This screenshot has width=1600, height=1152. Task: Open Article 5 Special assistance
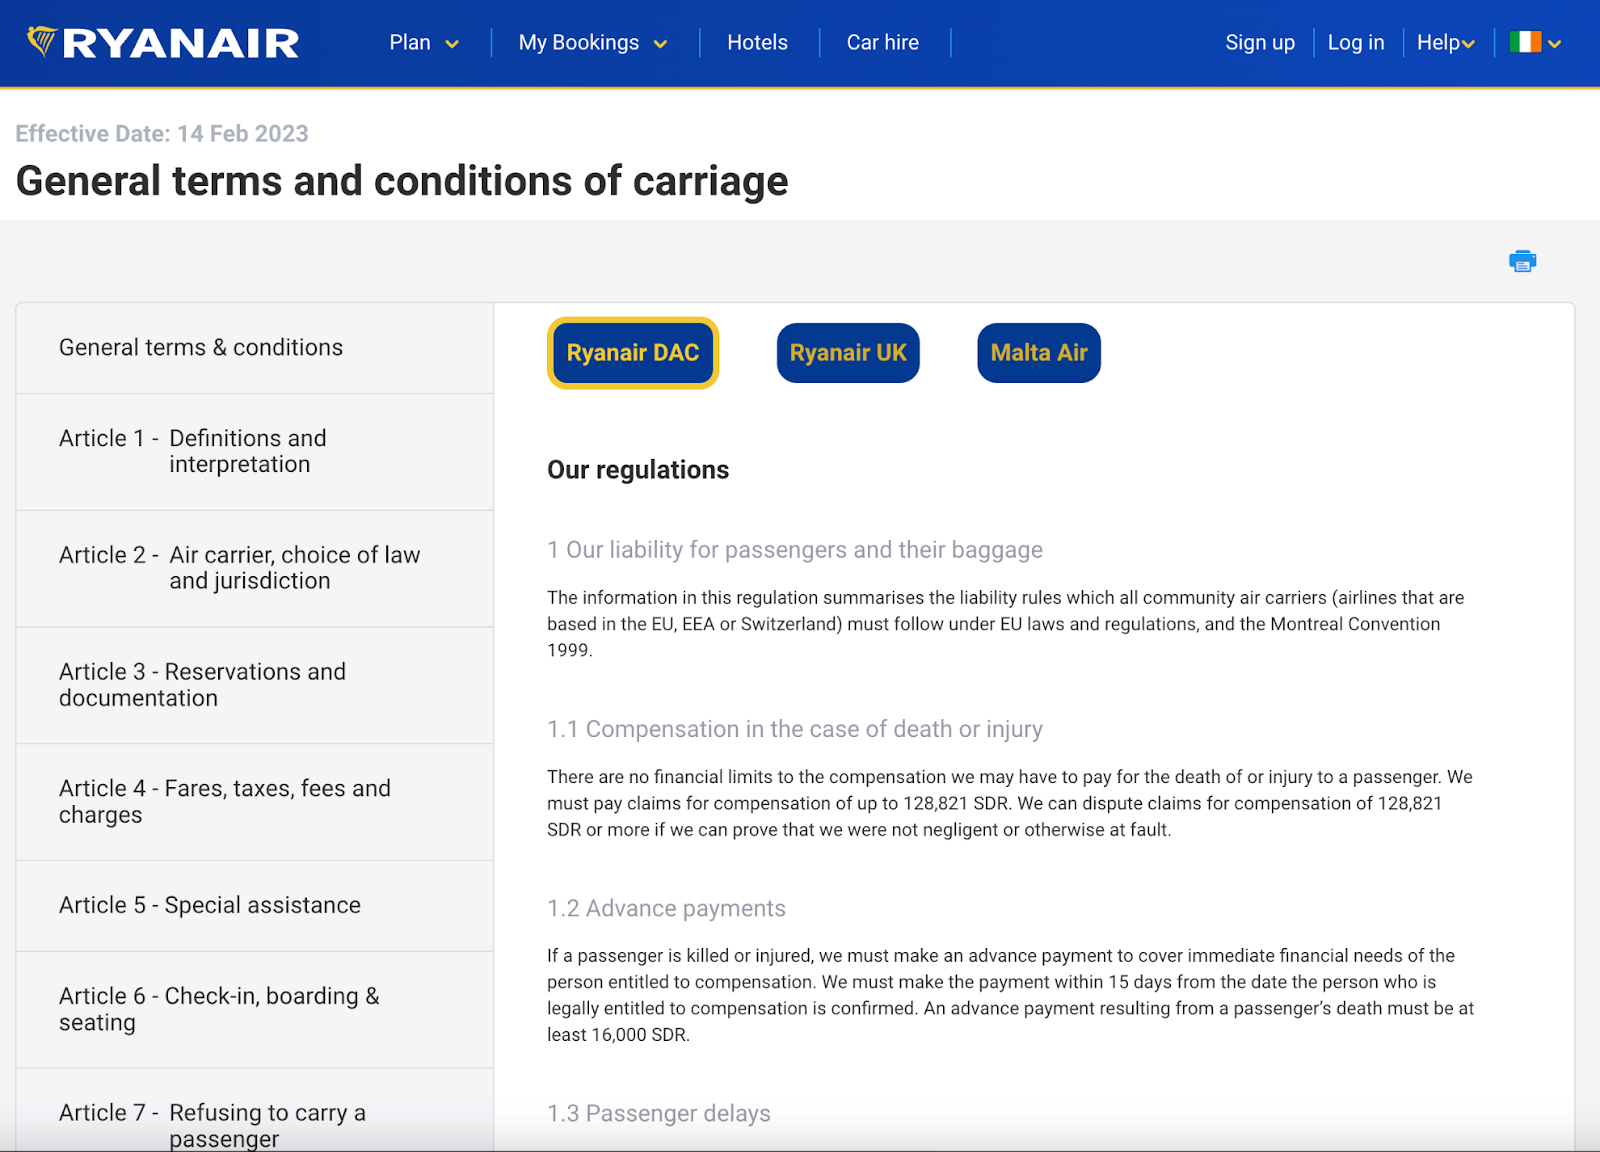pyautogui.click(x=255, y=906)
